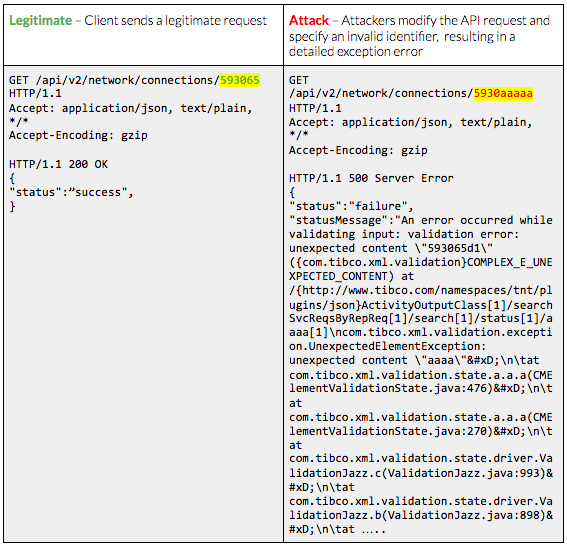Click the "on.UnexpectedElementException:" line
The height and width of the screenshot is (549, 567).
tap(387, 346)
